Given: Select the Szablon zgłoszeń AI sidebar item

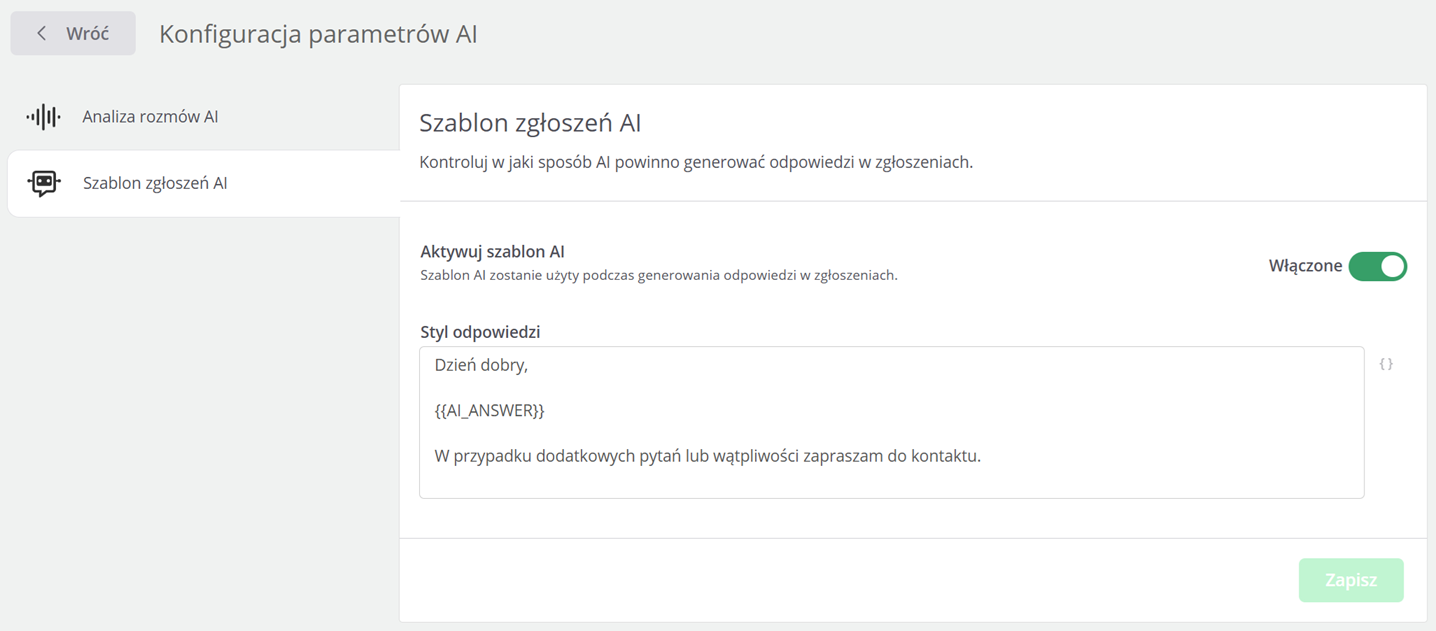Looking at the screenshot, I should click(x=203, y=184).
